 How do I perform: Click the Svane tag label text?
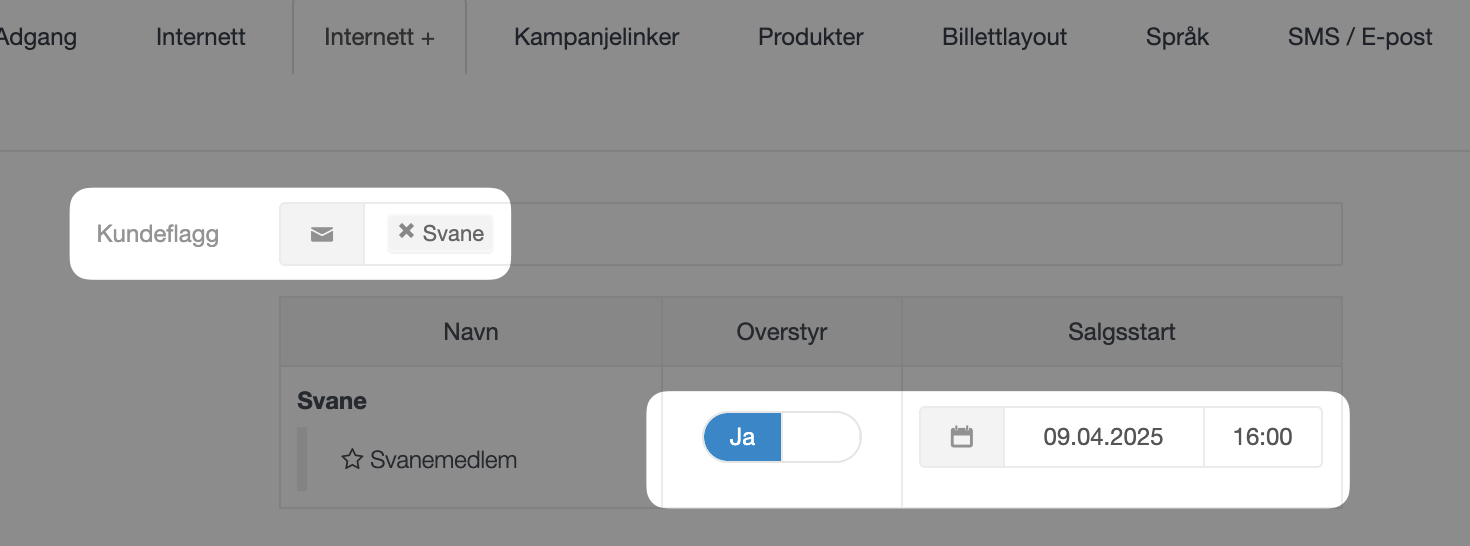[x=453, y=233]
